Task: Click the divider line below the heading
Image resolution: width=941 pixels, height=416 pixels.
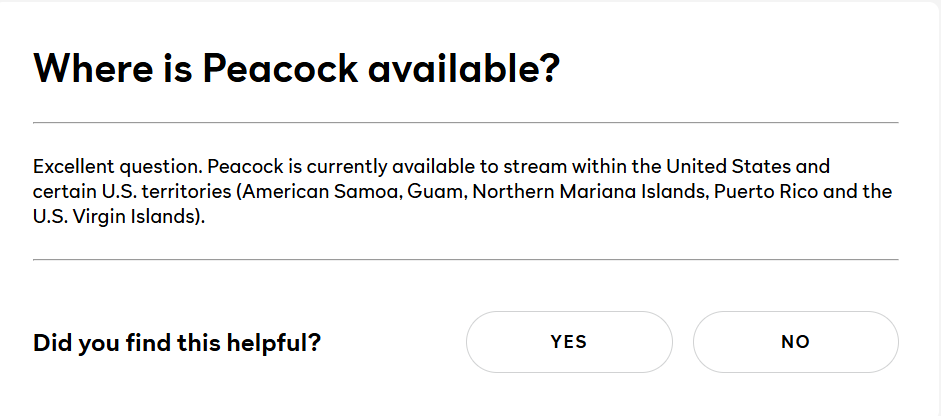Action: click(466, 122)
